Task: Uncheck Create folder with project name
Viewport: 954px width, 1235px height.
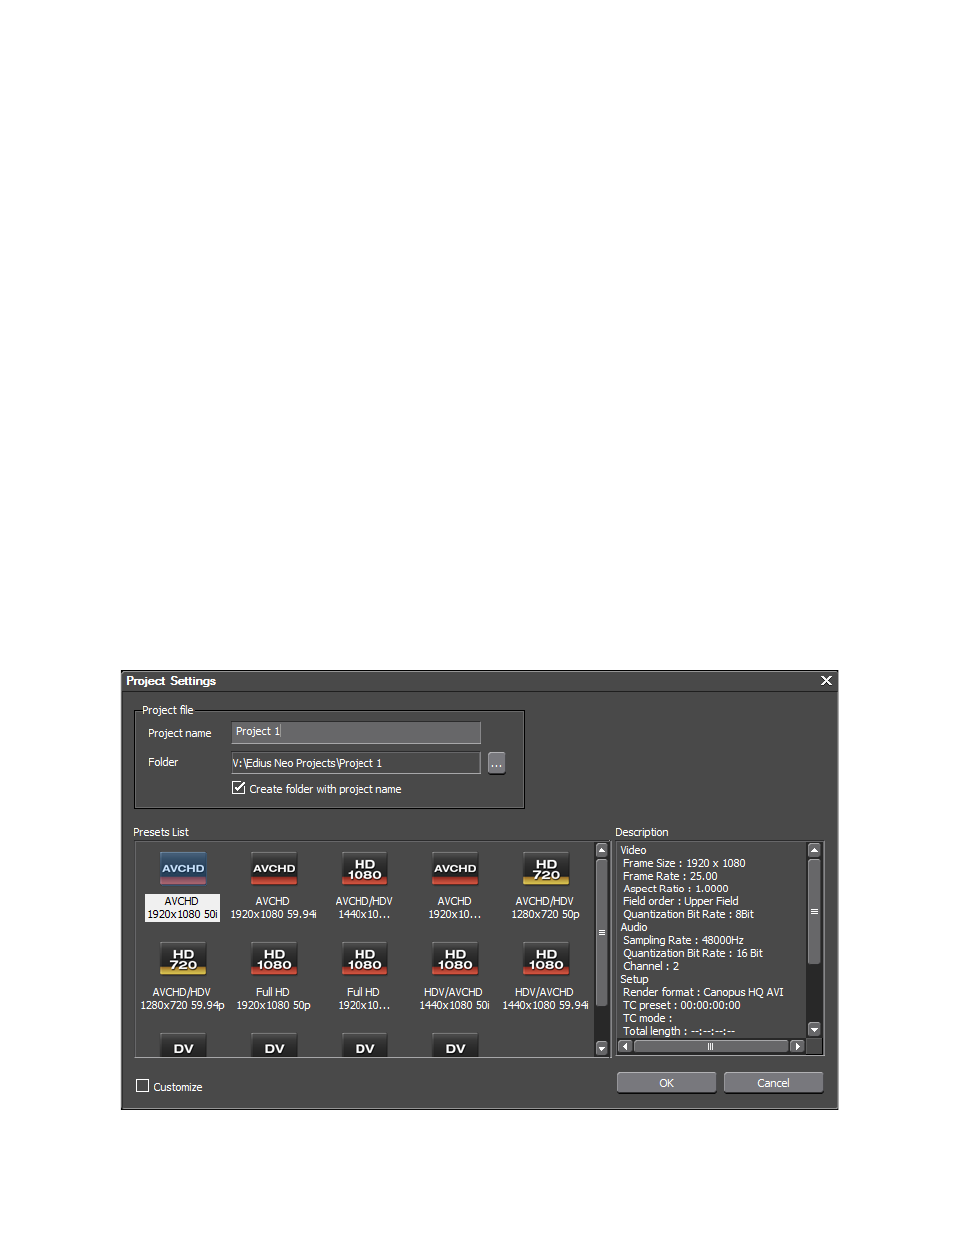Action: coord(239,788)
